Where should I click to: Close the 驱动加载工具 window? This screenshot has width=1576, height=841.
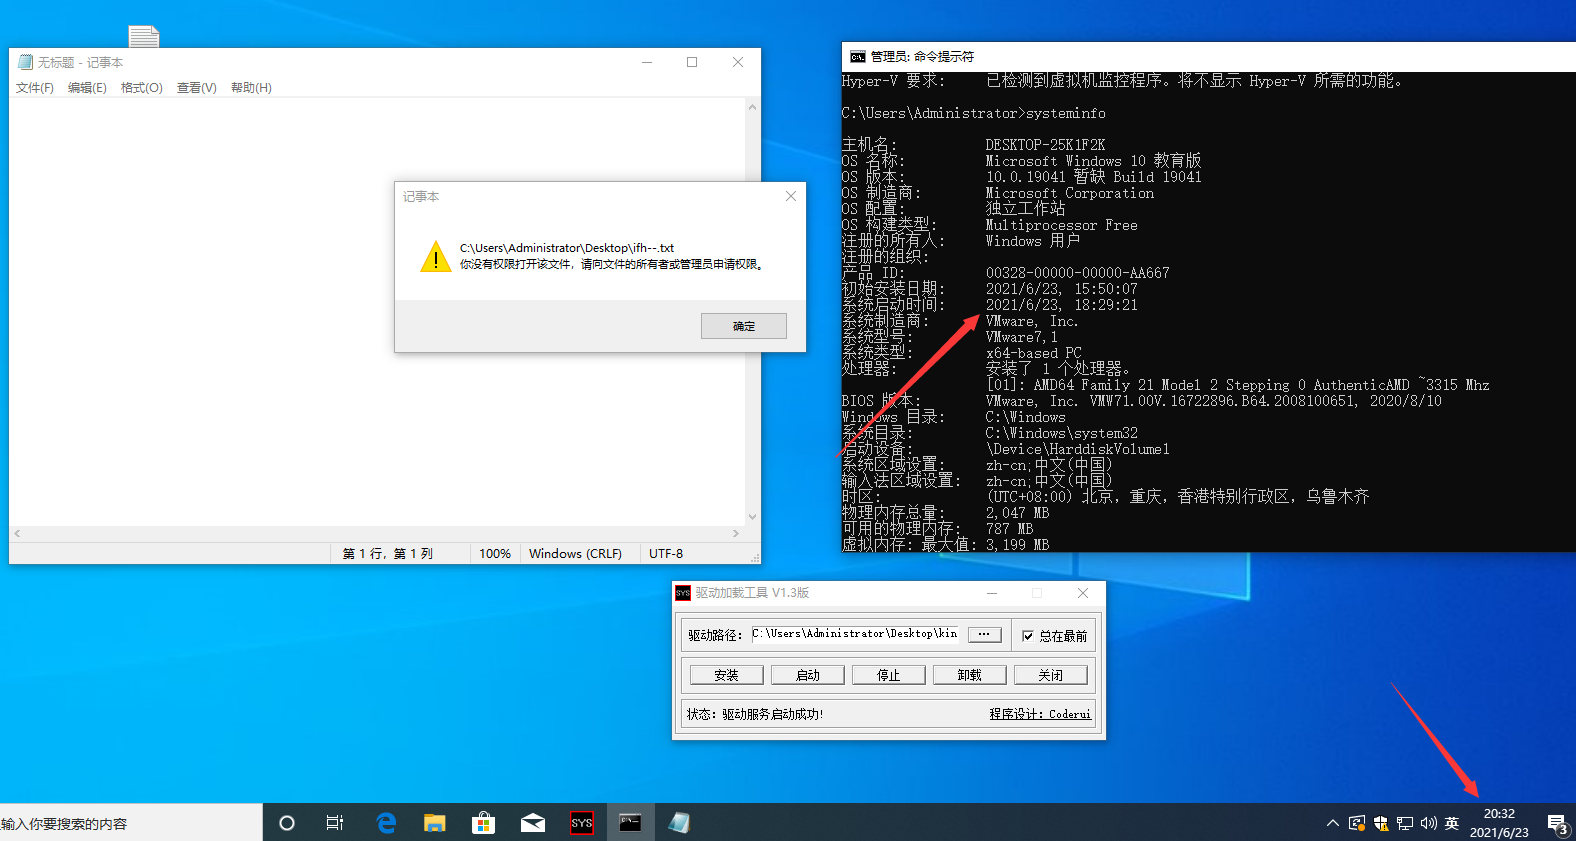(1082, 593)
